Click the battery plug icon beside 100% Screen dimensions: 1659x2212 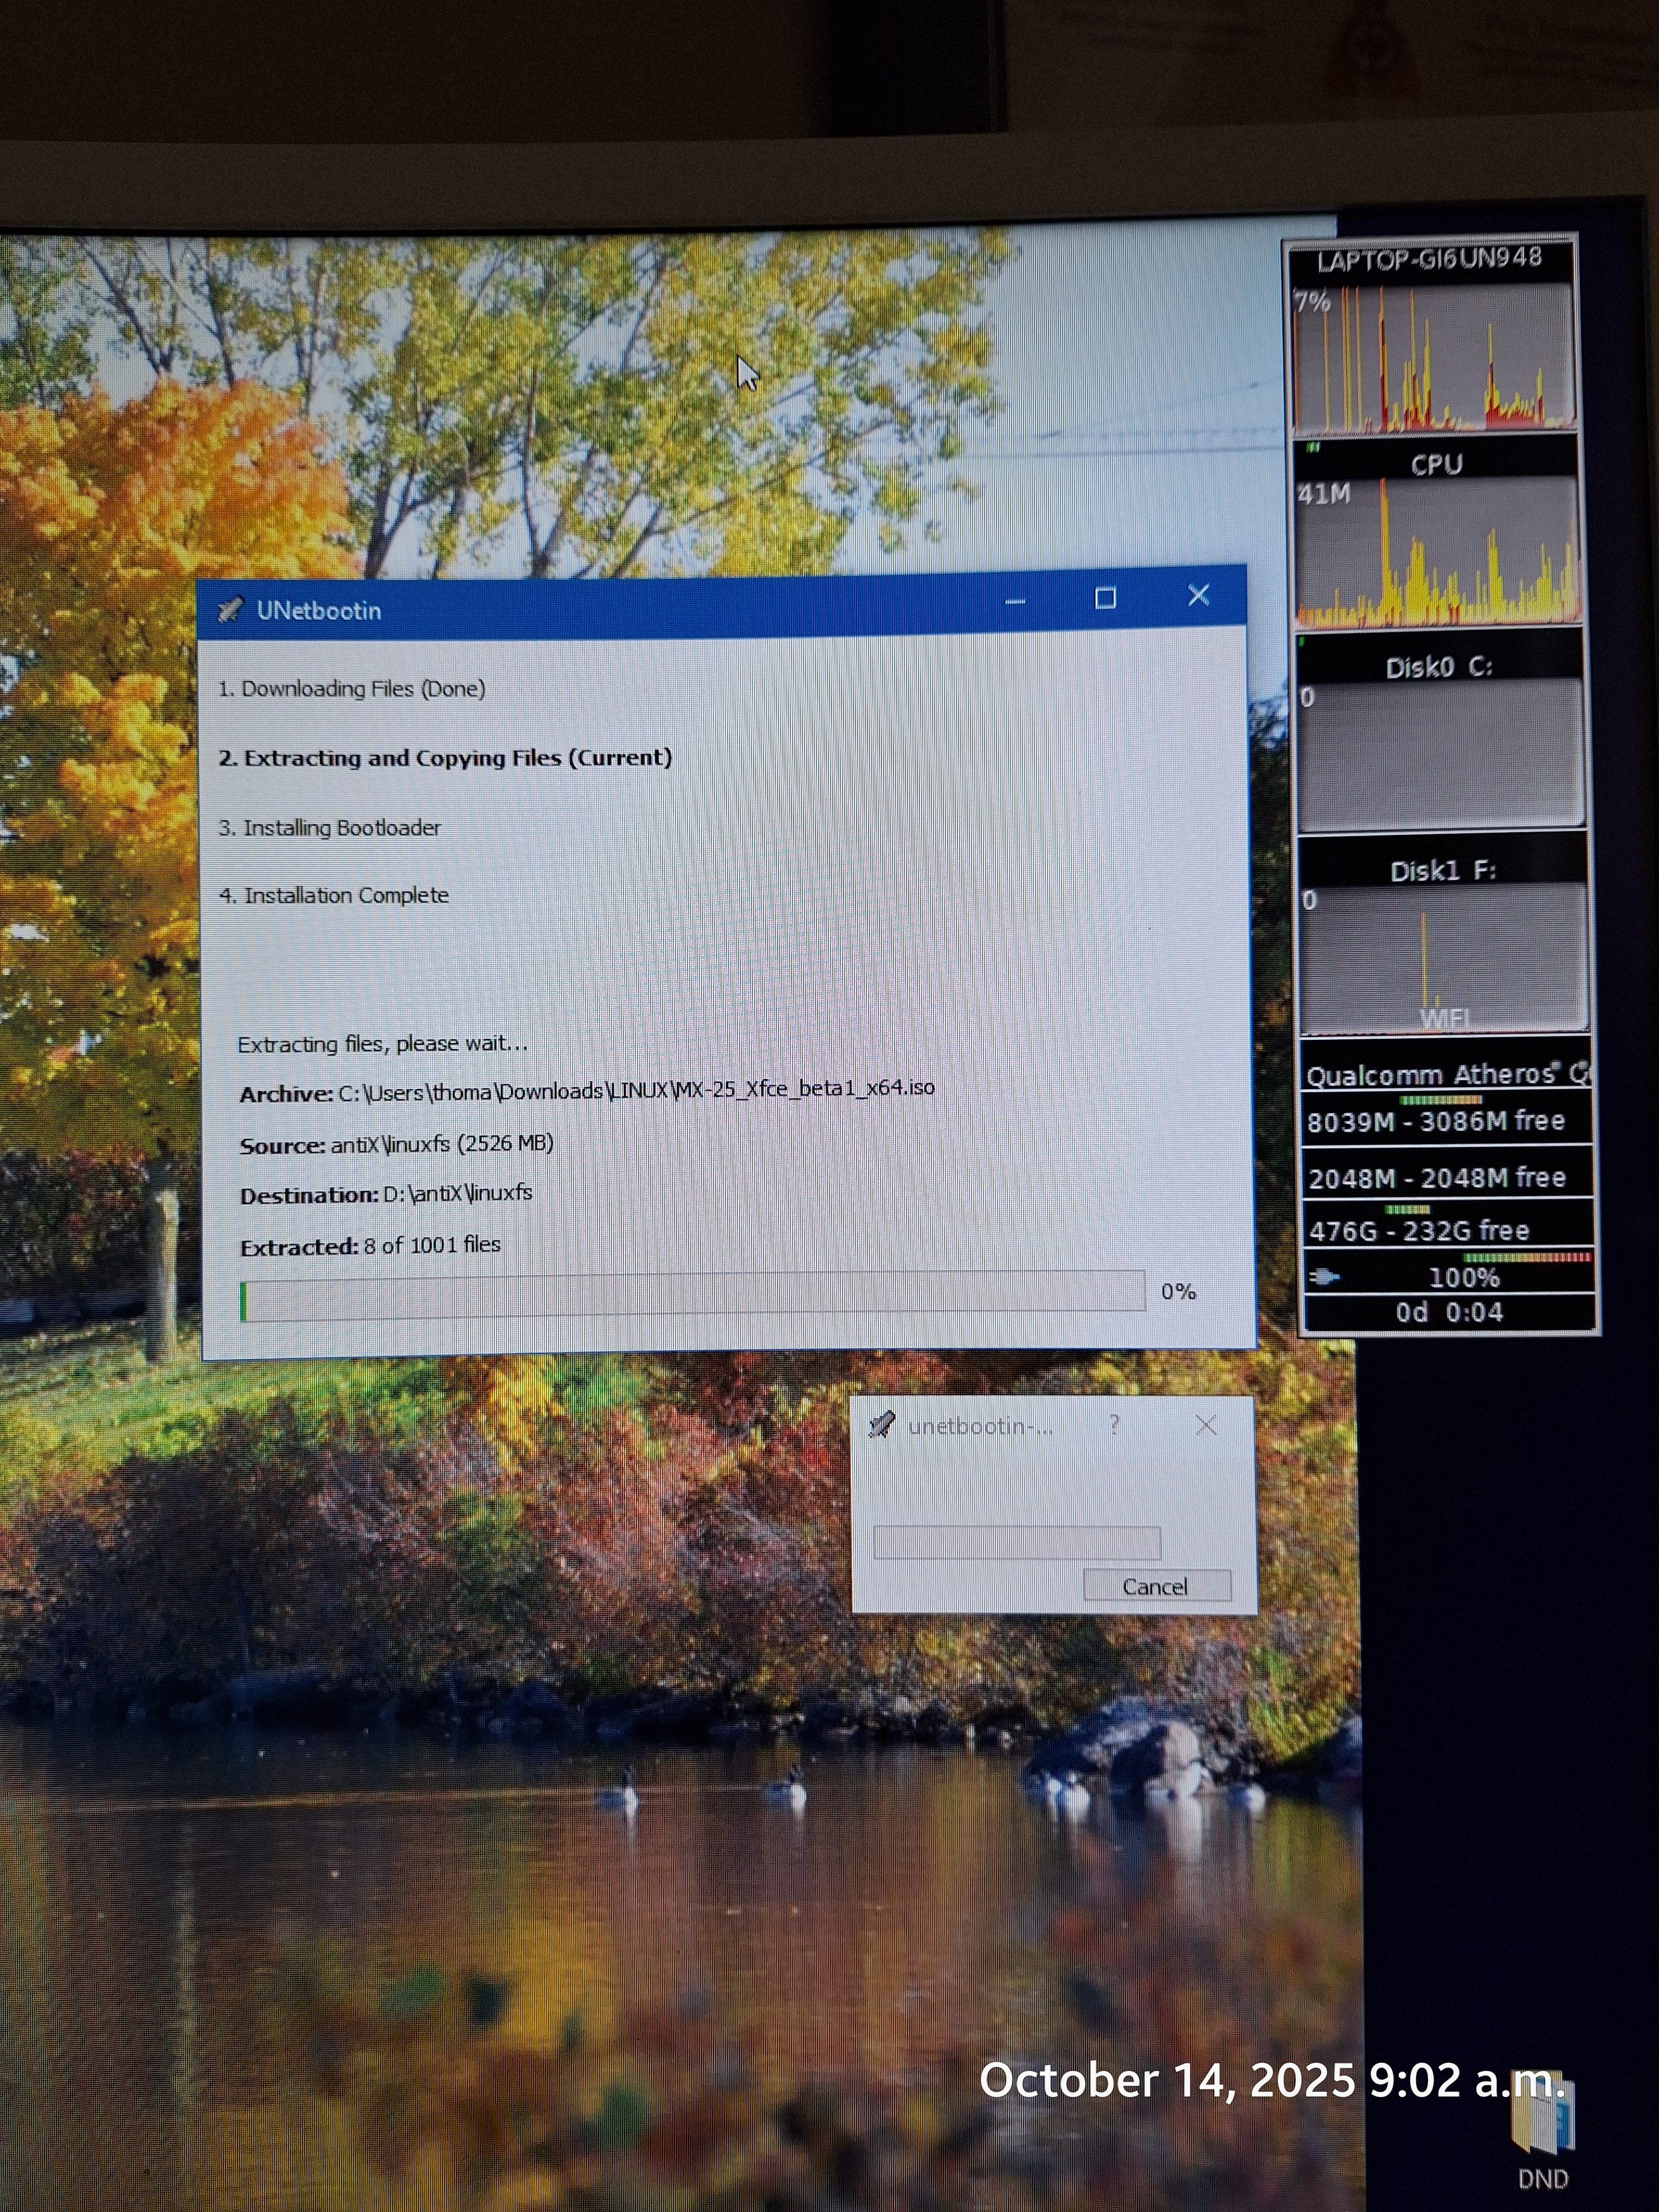coord(1324,1276)
